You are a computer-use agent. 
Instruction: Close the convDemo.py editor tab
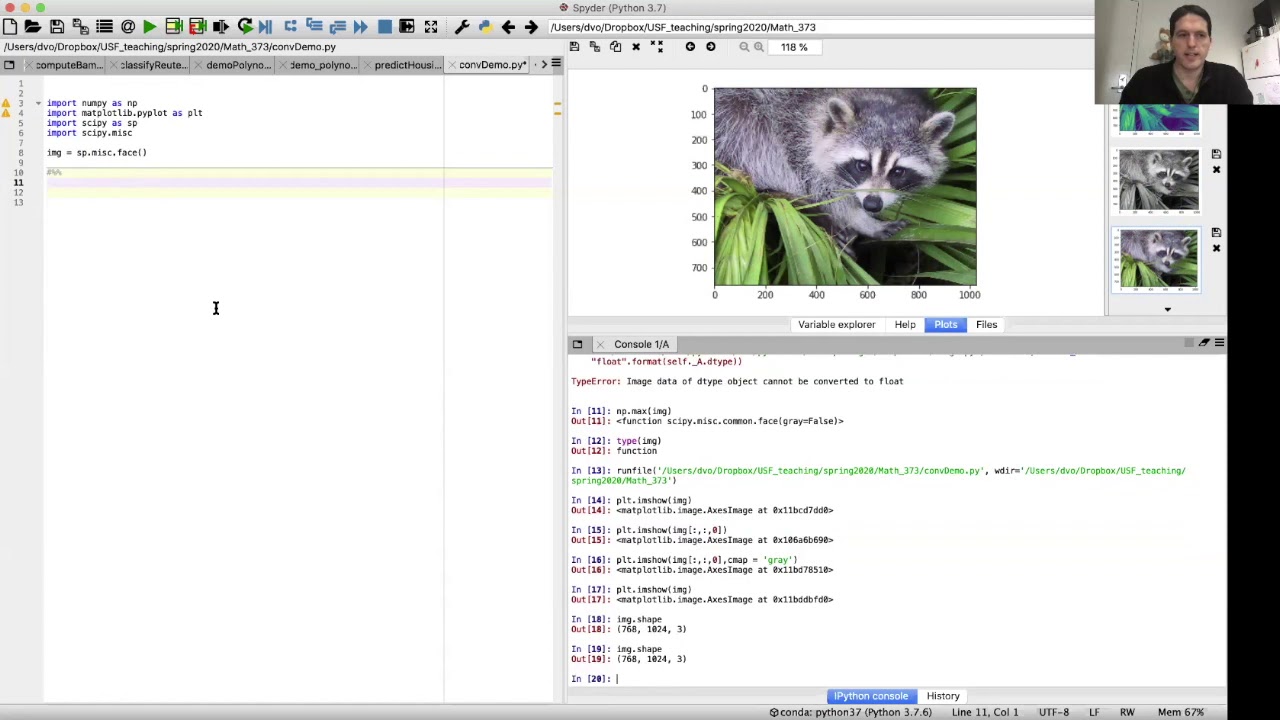point(451,65)
